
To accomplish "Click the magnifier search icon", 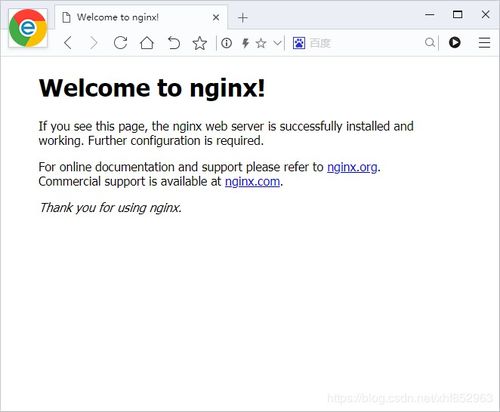I will pos(430,43).
